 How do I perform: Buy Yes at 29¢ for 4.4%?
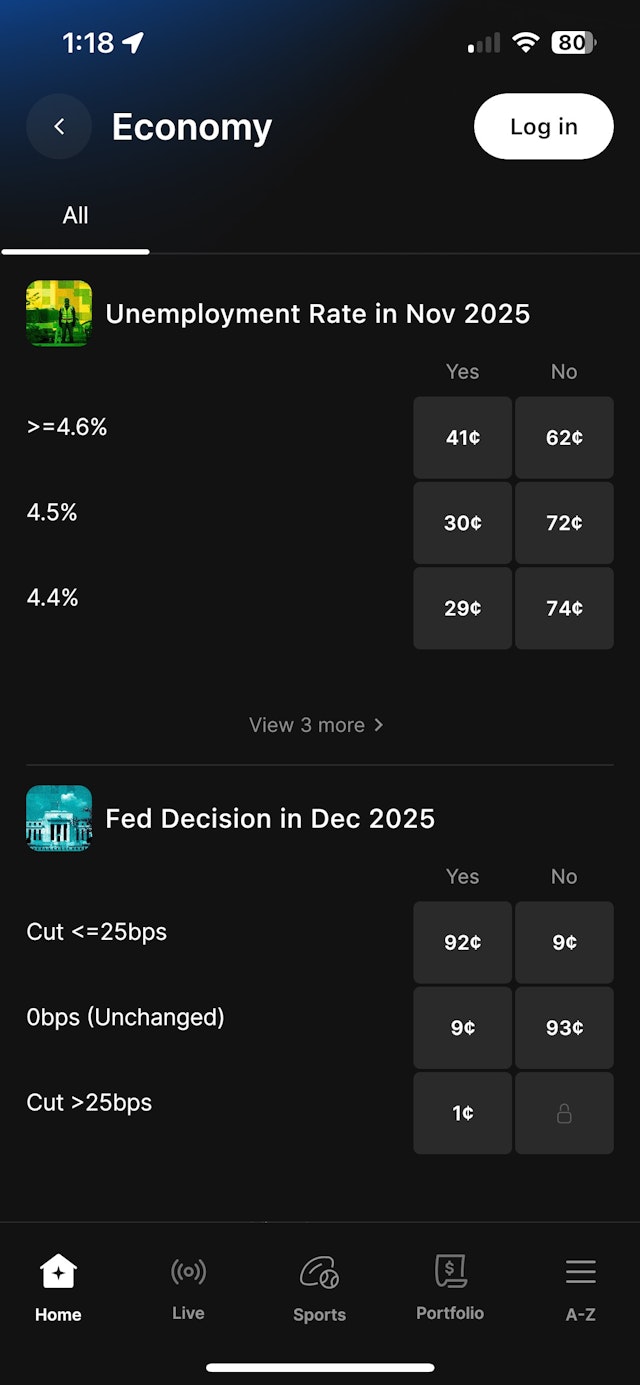[x=462, y=608]
